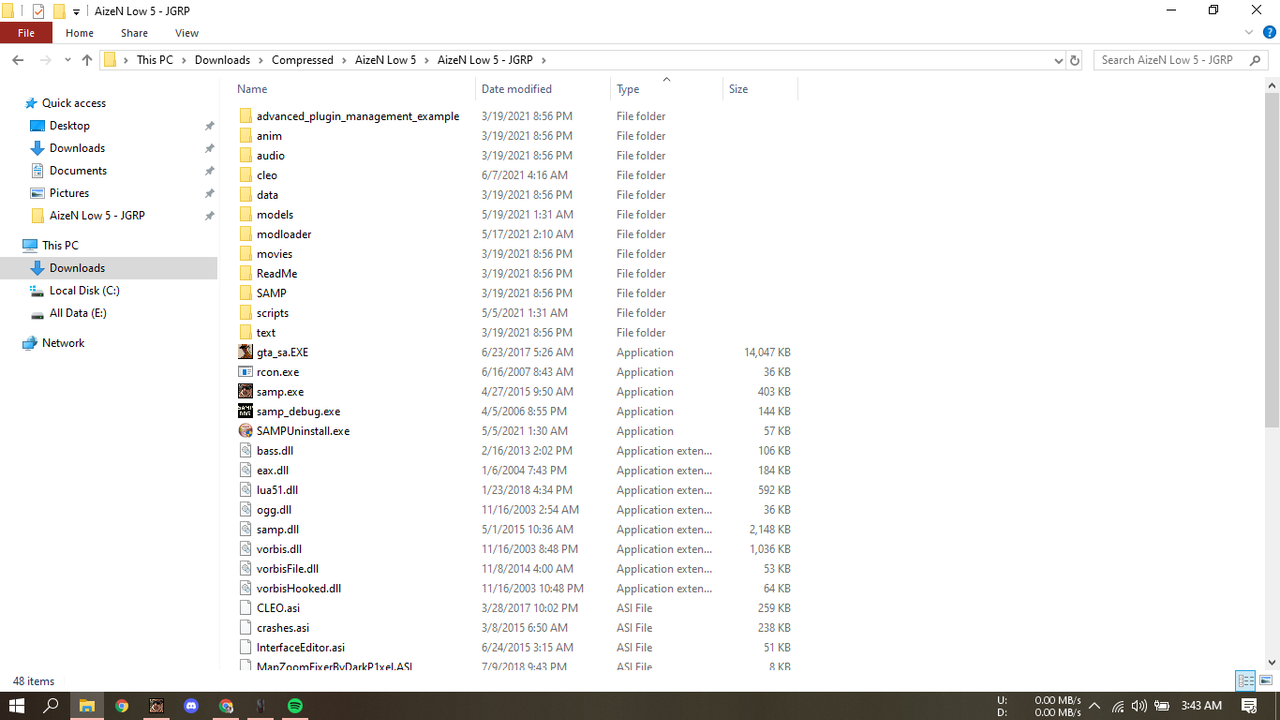Switch to the Share ribbon tab

134,33
